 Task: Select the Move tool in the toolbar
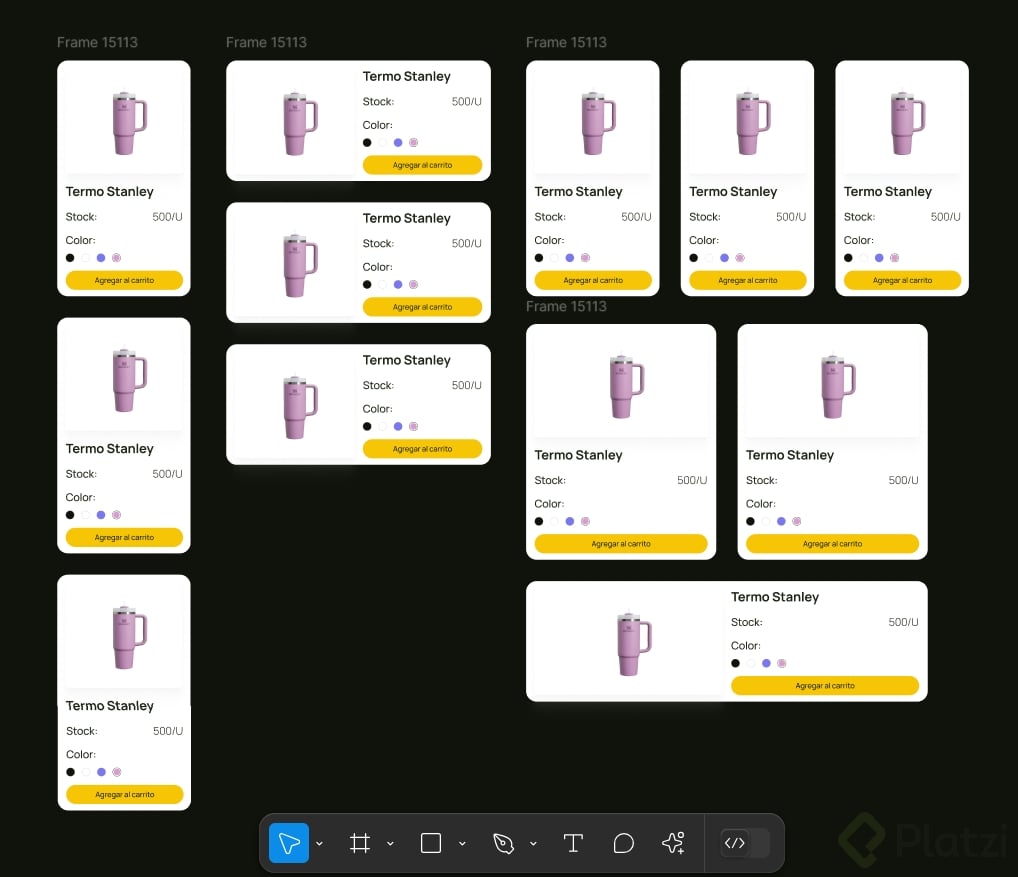(288, 843)
